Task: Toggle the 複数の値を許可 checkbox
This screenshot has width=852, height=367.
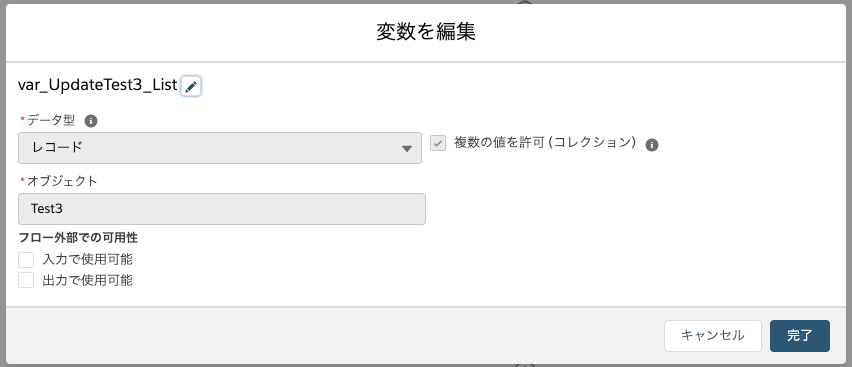Action: [x=438, y=144]
